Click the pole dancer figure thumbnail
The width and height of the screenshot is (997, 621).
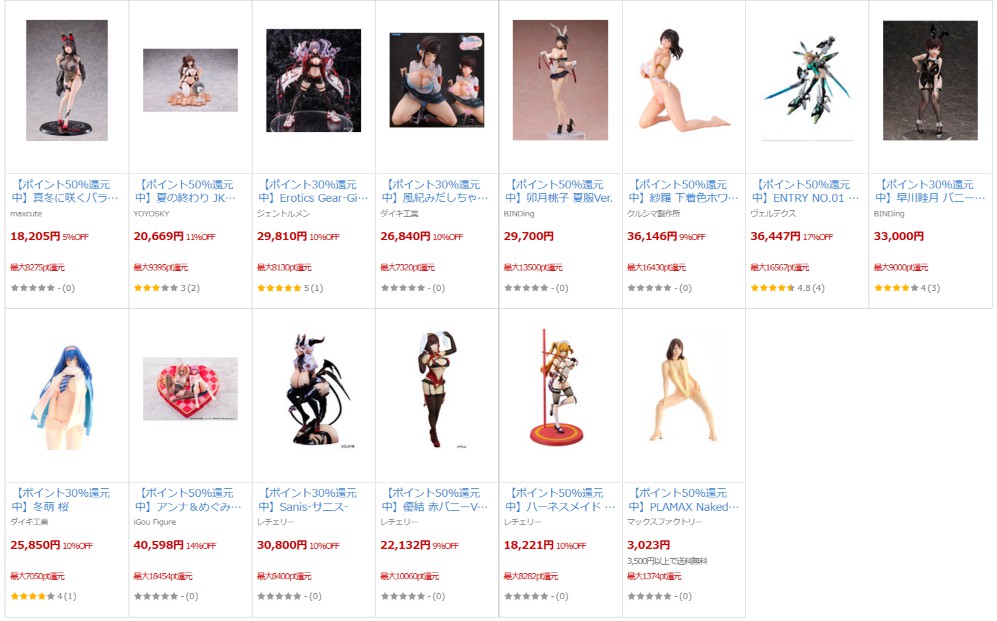point(558,386)
